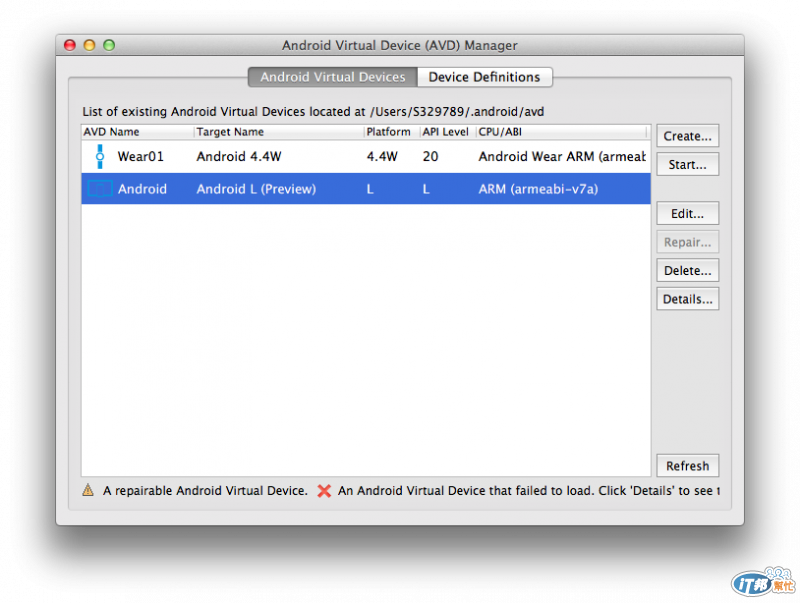This screenshot has height=603, width=800.
Task: Start the selected virtual device
Action: tap(687, 165)
